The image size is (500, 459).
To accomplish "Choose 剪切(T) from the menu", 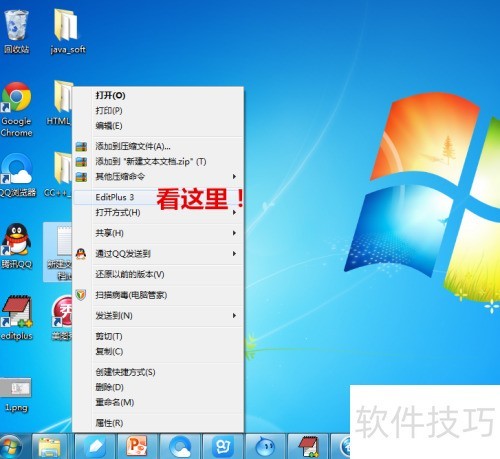I will tap(158, 336).
